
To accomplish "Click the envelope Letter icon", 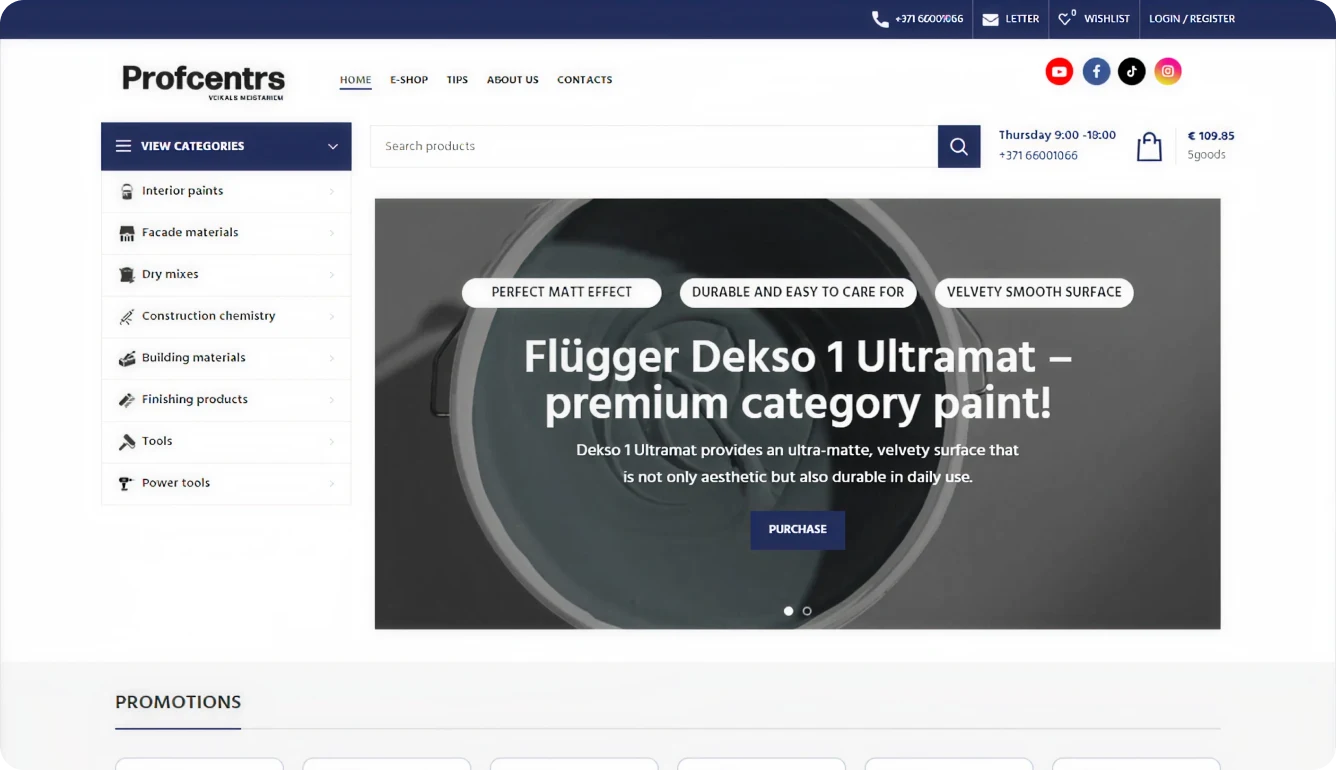I will tap(990, 19).
